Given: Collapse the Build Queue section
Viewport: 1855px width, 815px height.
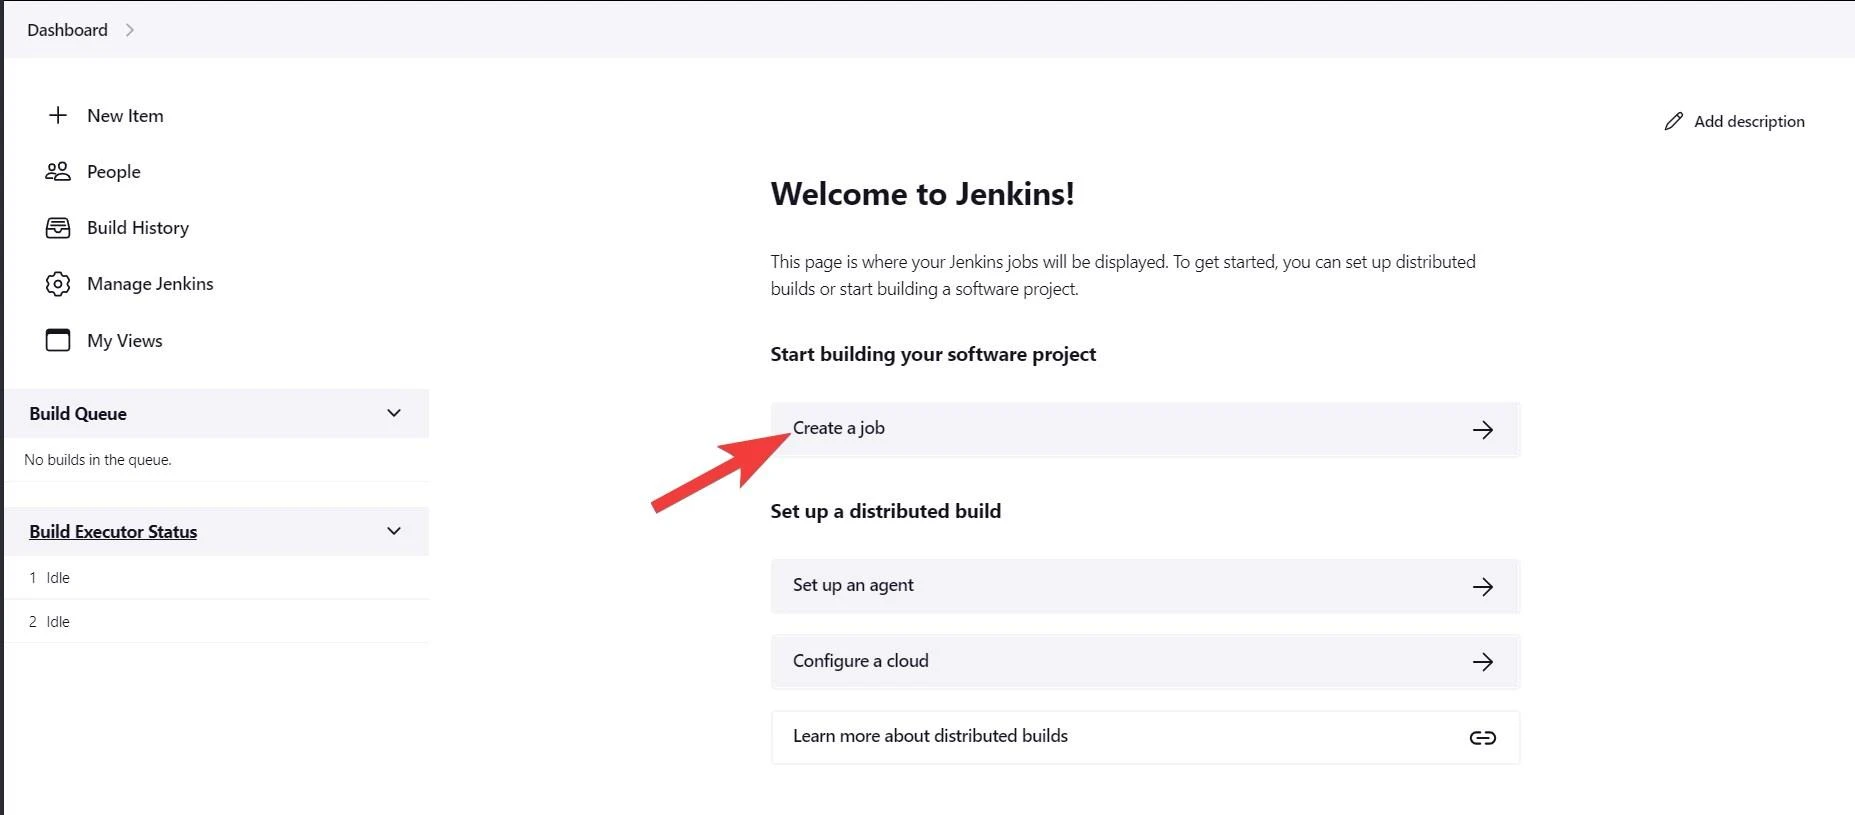Looking at the screenshot, I should (x=393, y=413).
